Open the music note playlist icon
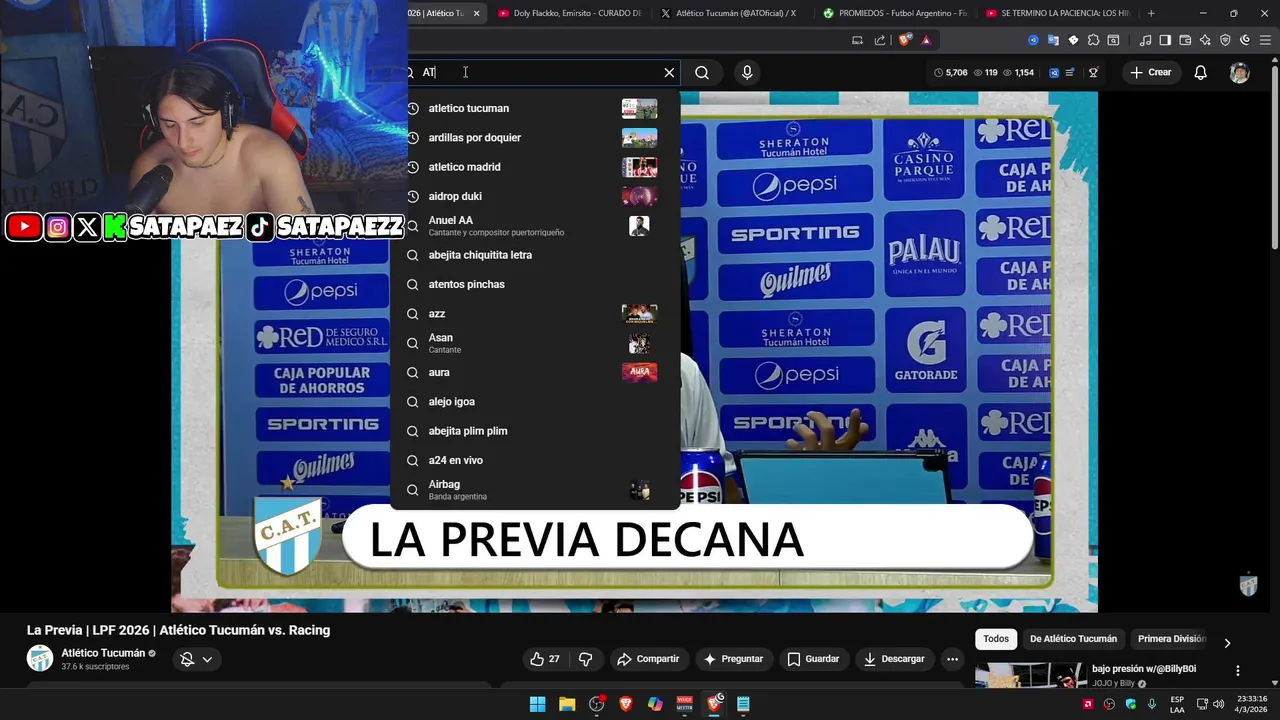The width and height of the screenshot is (1280, 720). click(1146, 40)
